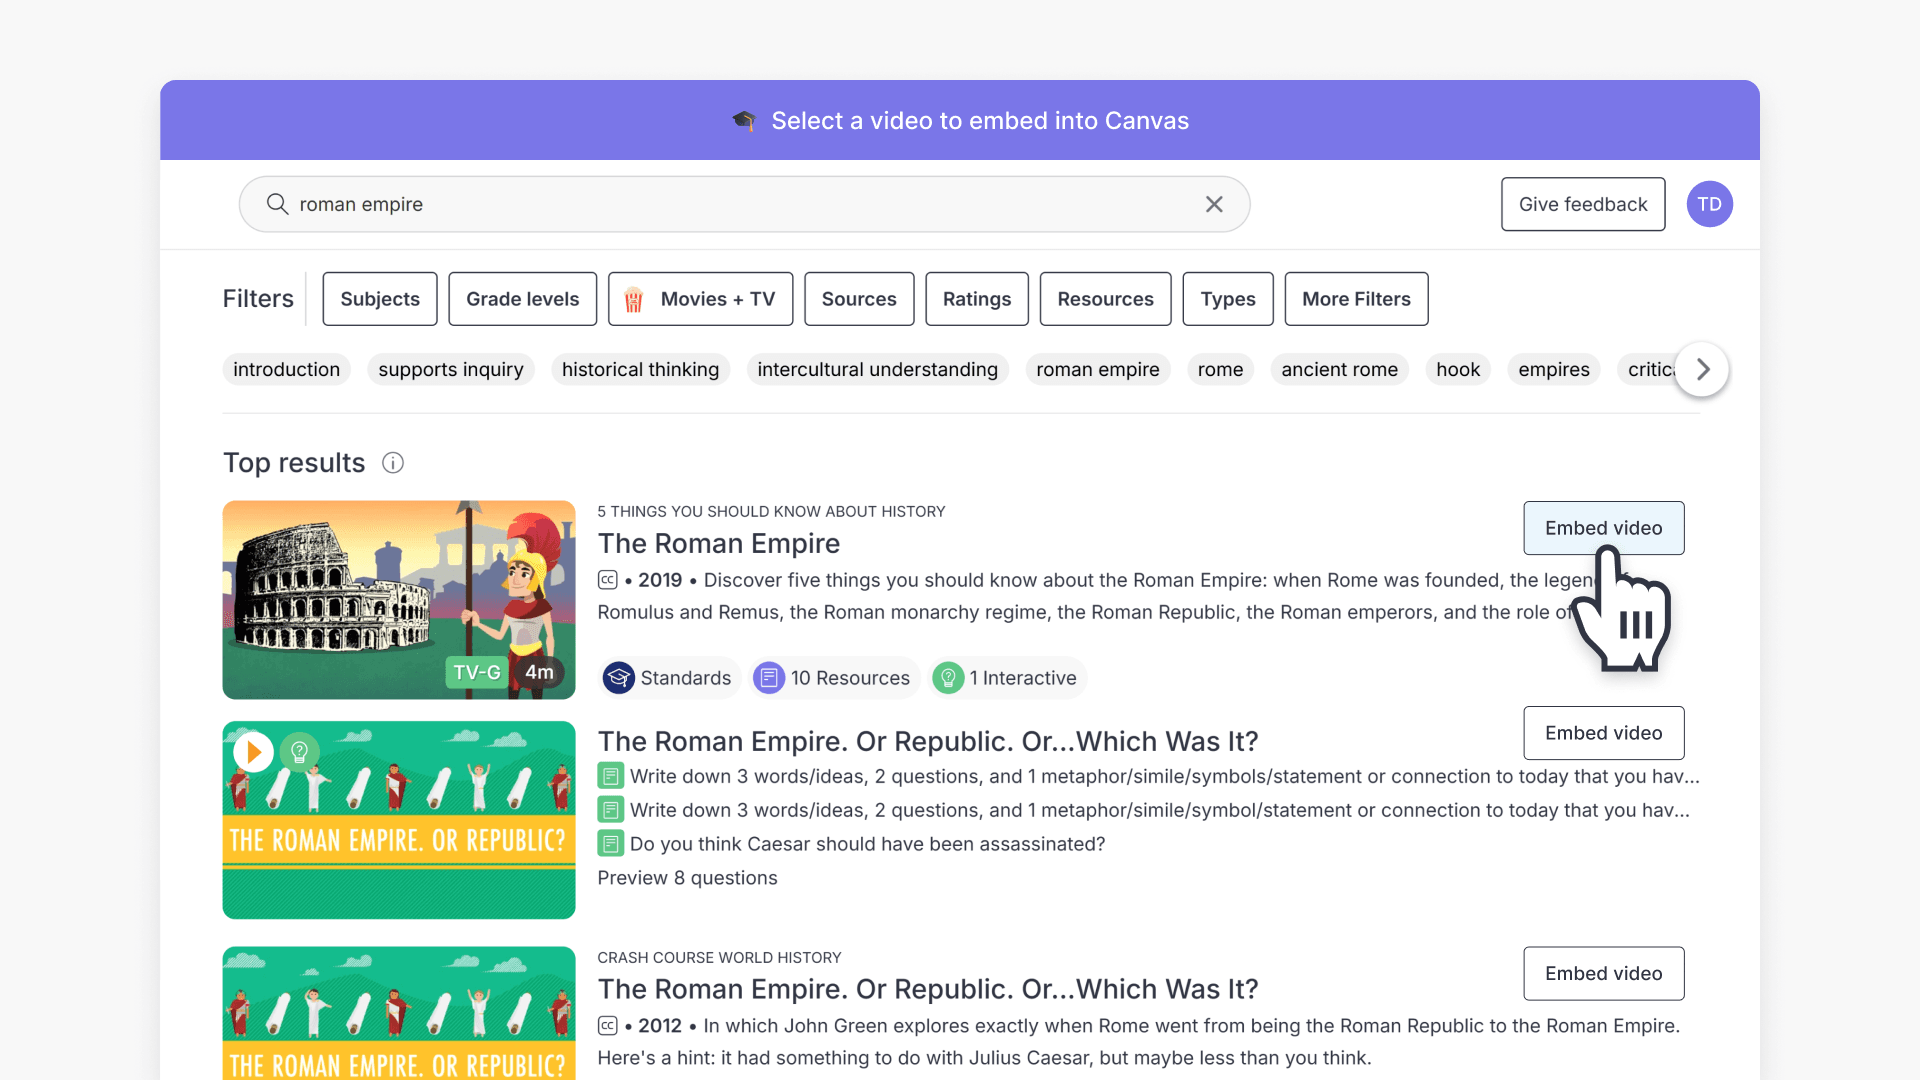Viewport: 1920px width, 1080px height.
Task: Select the 'historical thinking' tag chip
Action: pos(640,369)
